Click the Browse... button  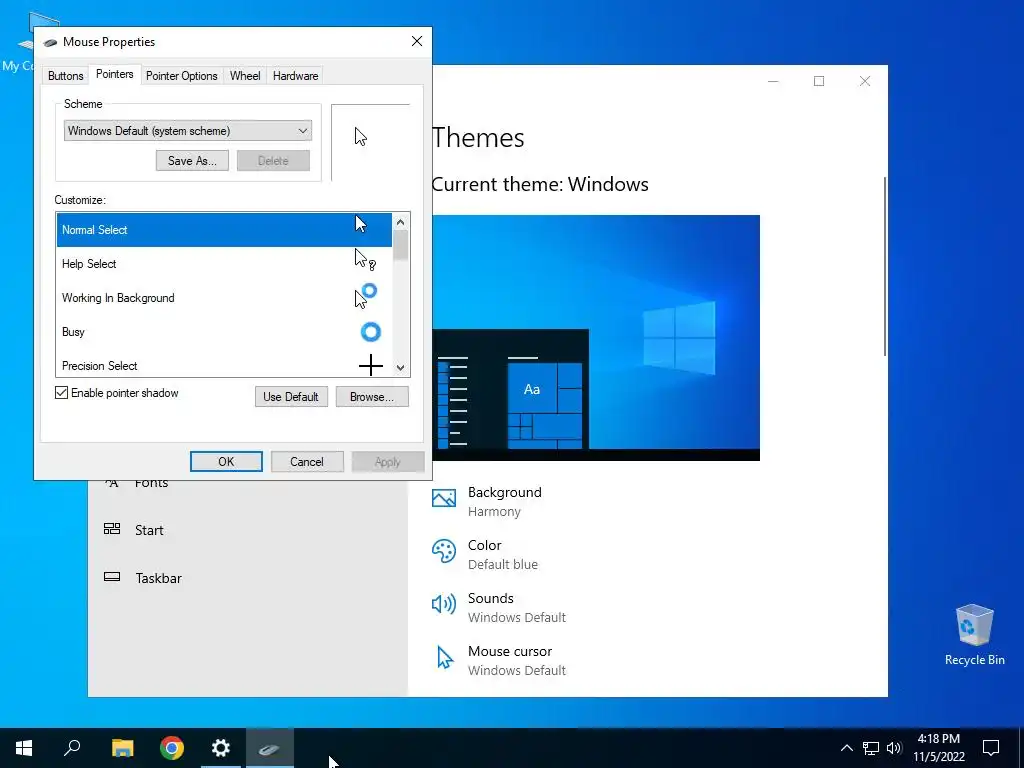372,396
